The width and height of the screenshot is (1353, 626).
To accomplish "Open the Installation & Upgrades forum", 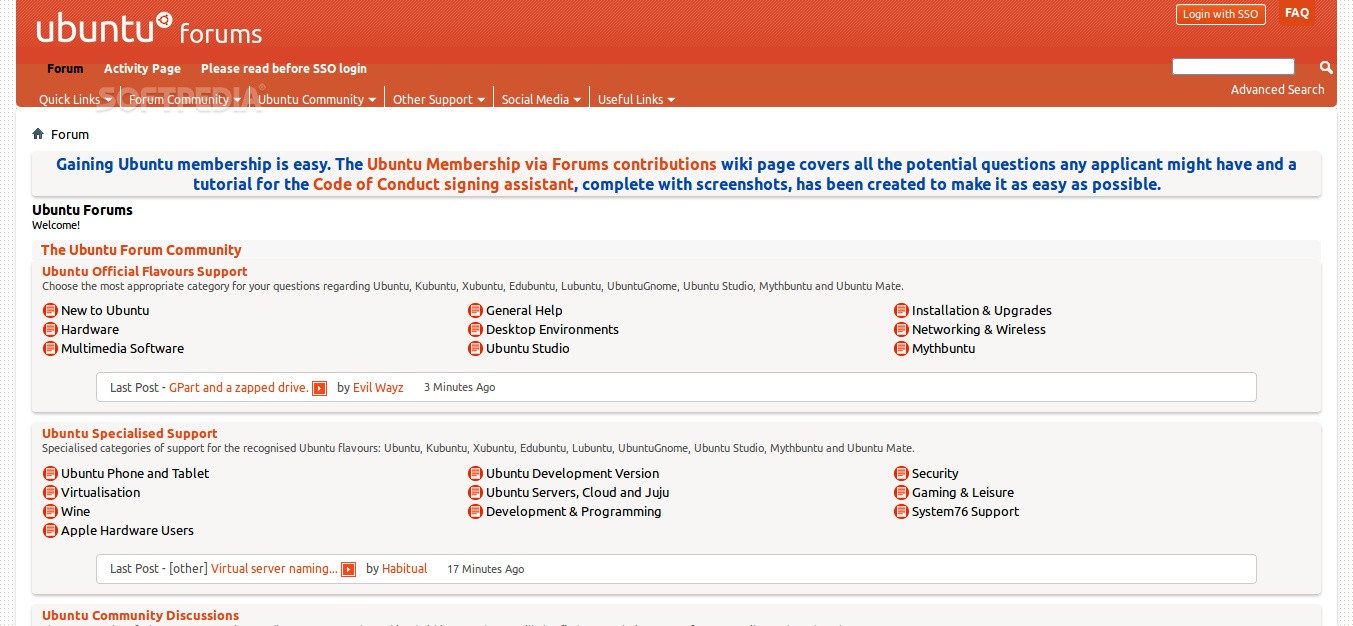I will [x=982, y=310].
